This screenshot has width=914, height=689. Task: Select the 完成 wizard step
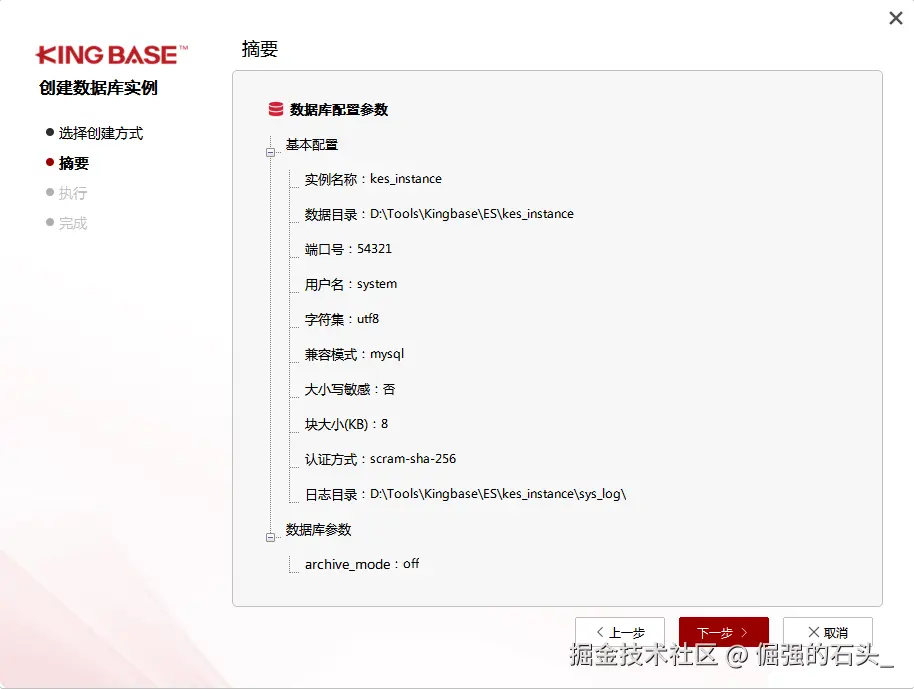click(74, 222)
